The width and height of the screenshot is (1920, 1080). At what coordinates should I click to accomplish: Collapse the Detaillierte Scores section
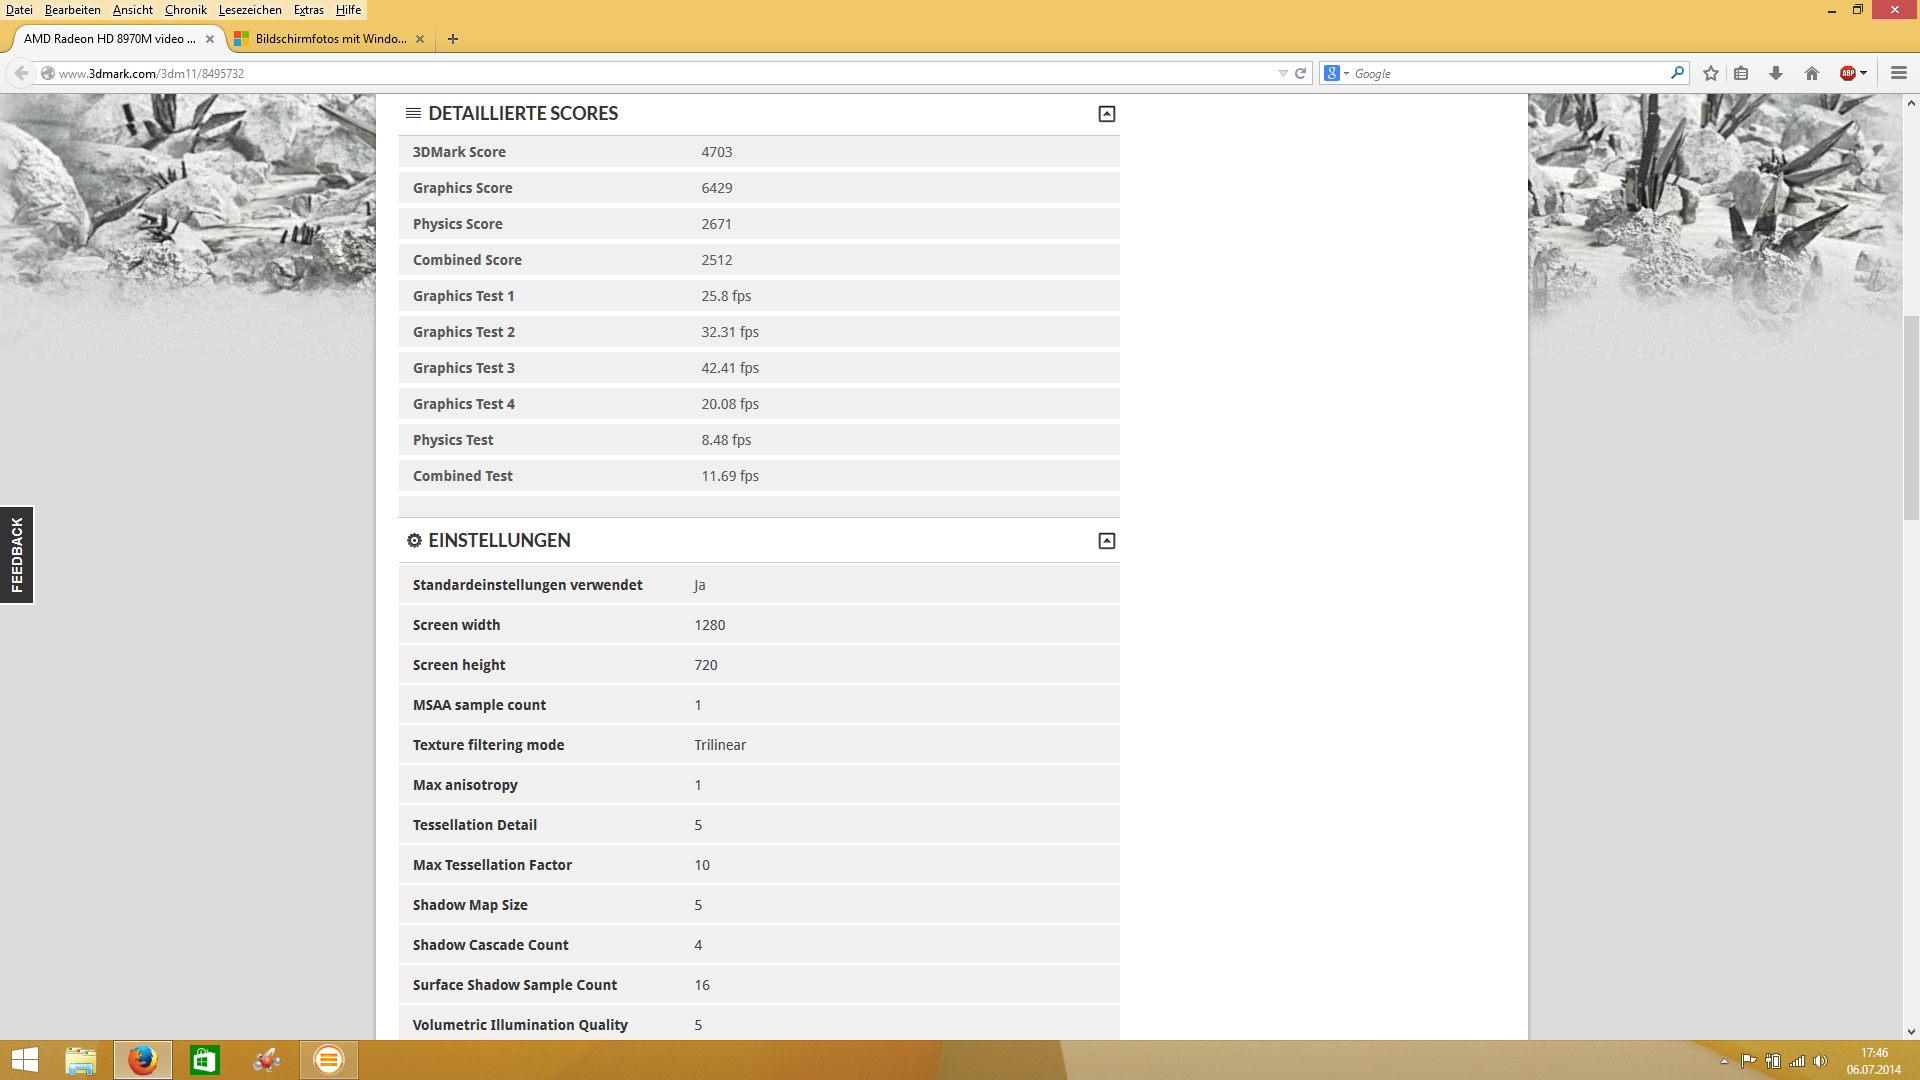[1106, 114]
